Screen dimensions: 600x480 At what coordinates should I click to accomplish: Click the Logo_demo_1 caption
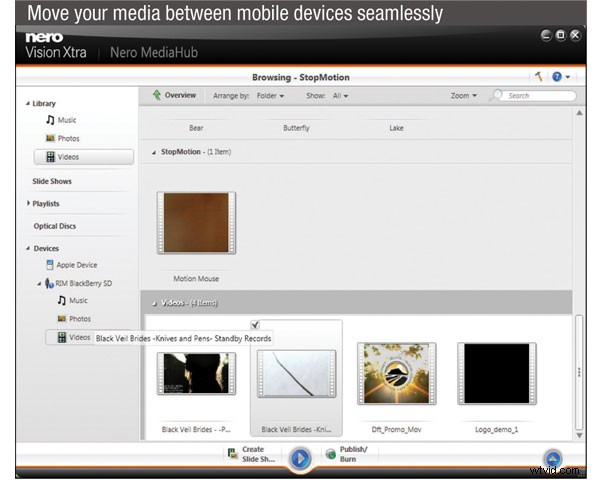pos(497,429)
